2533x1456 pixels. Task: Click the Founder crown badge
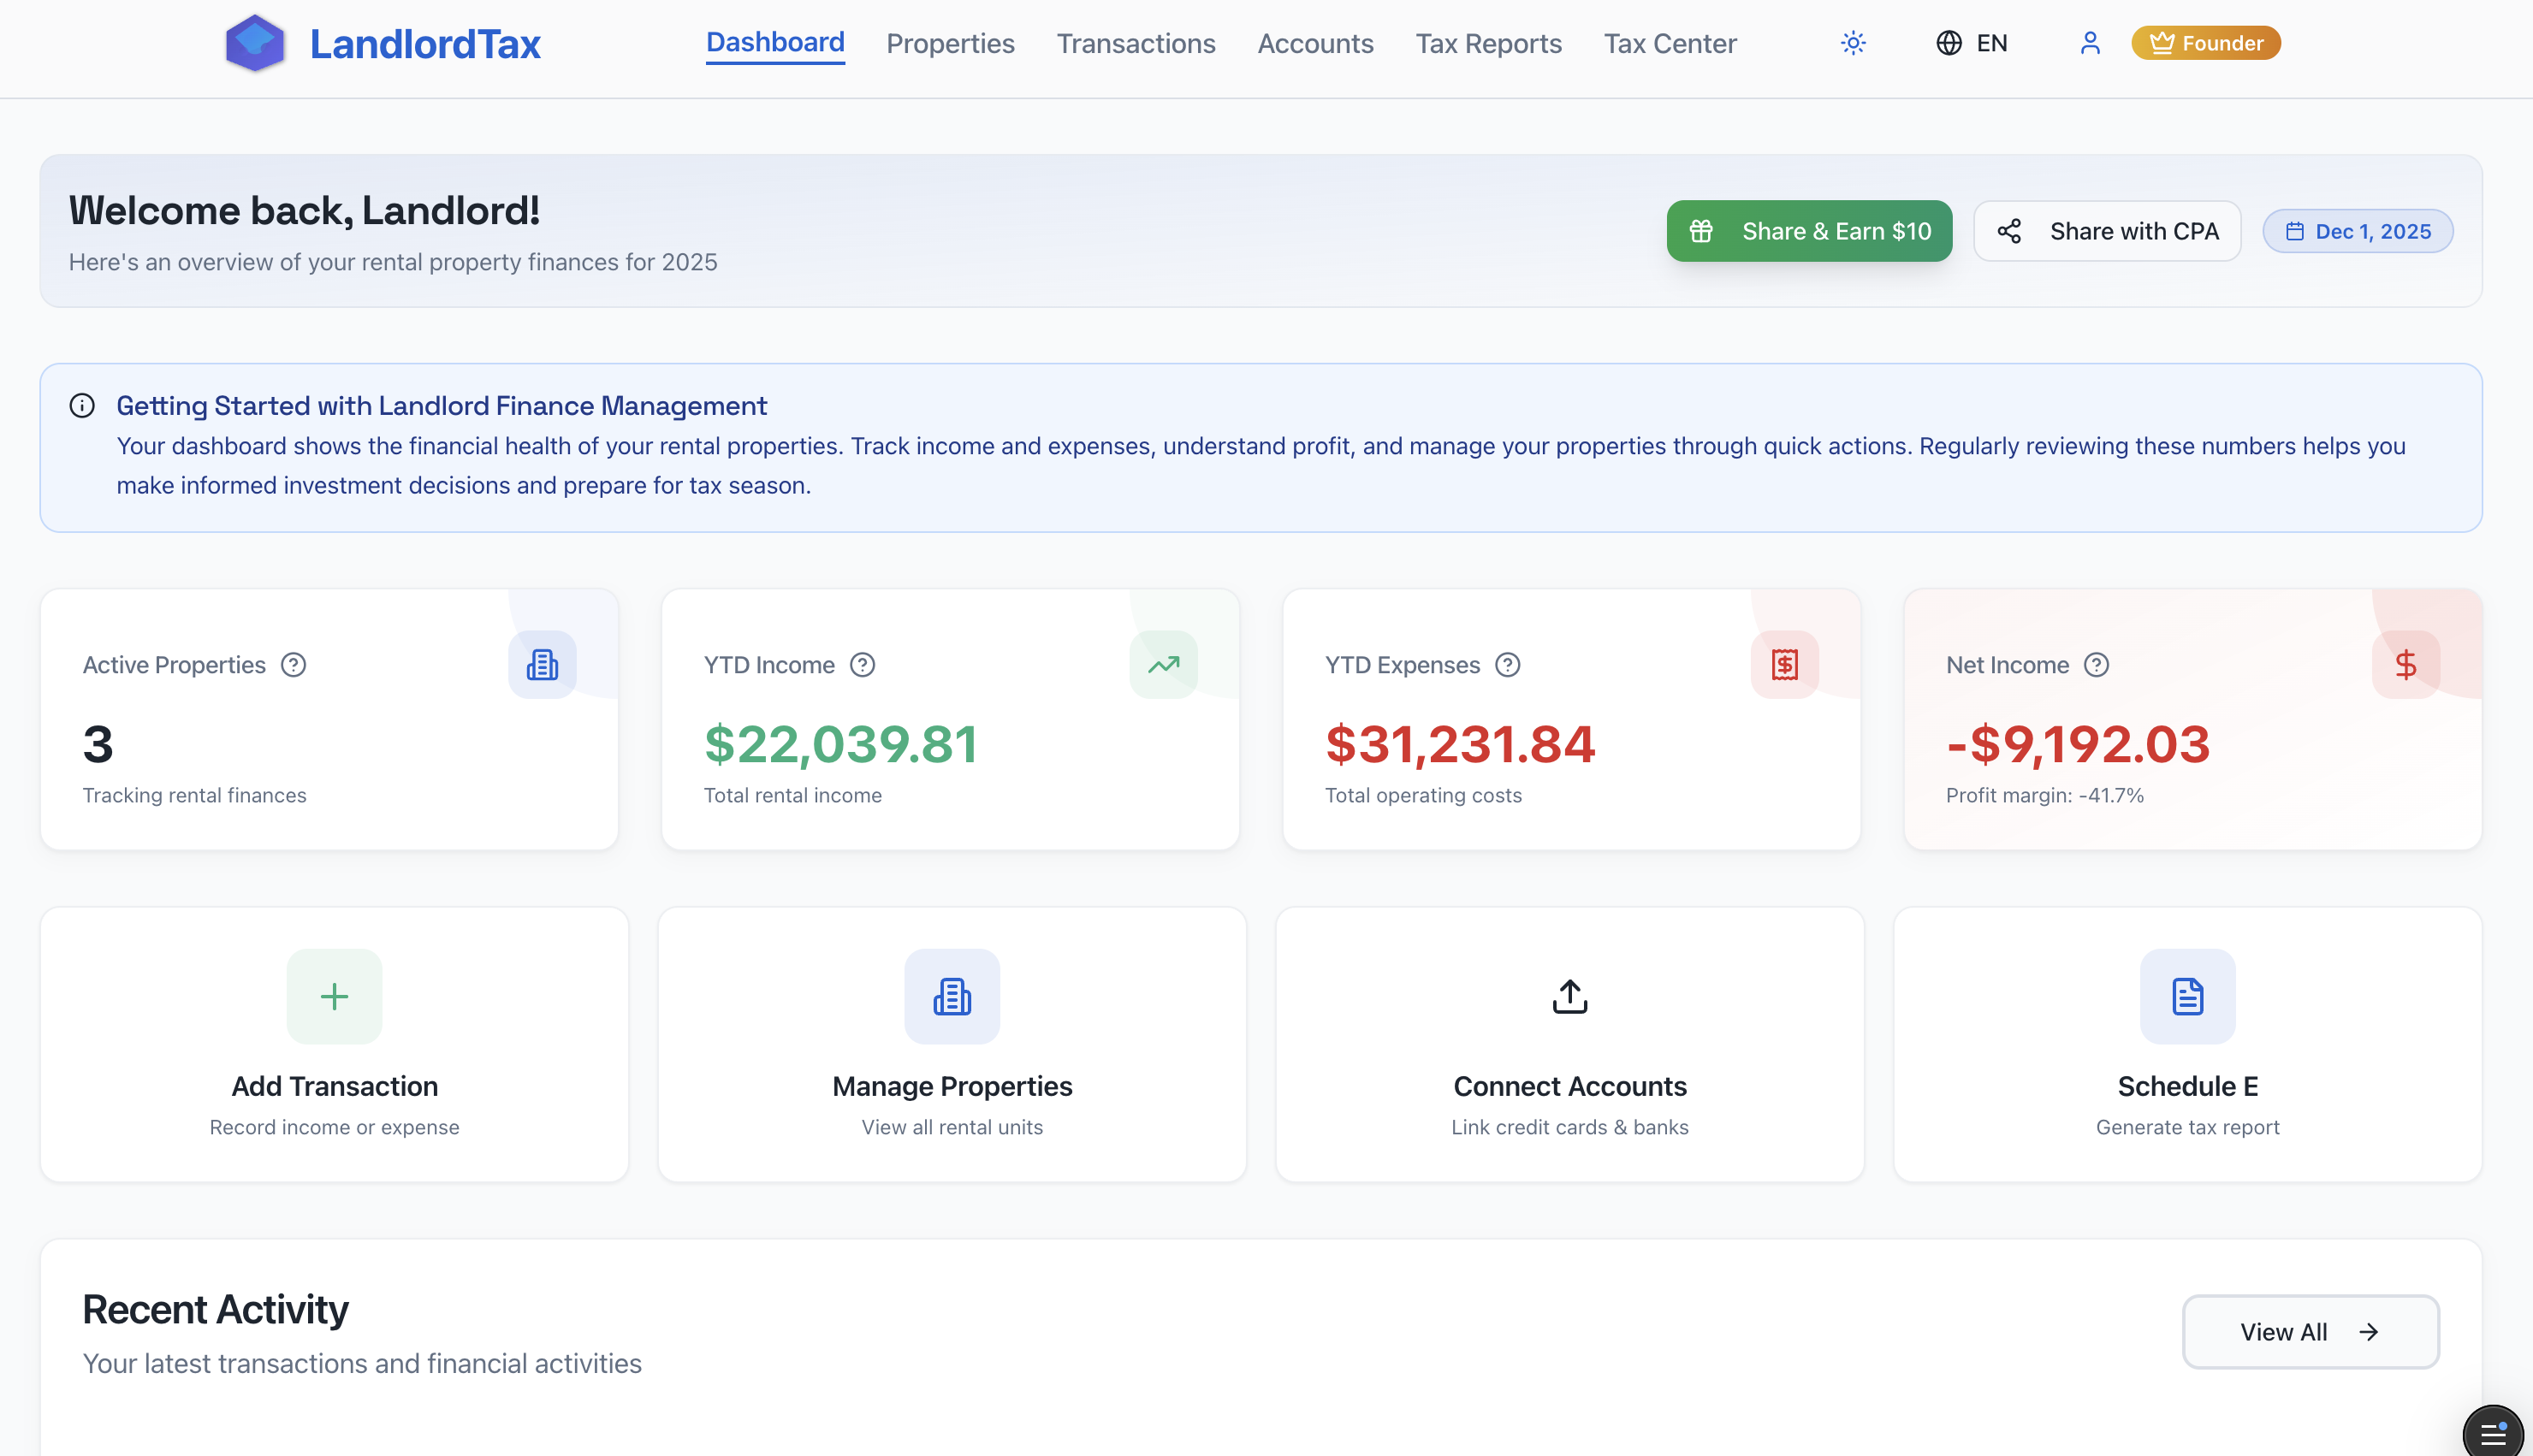[x=2205, y=43]
